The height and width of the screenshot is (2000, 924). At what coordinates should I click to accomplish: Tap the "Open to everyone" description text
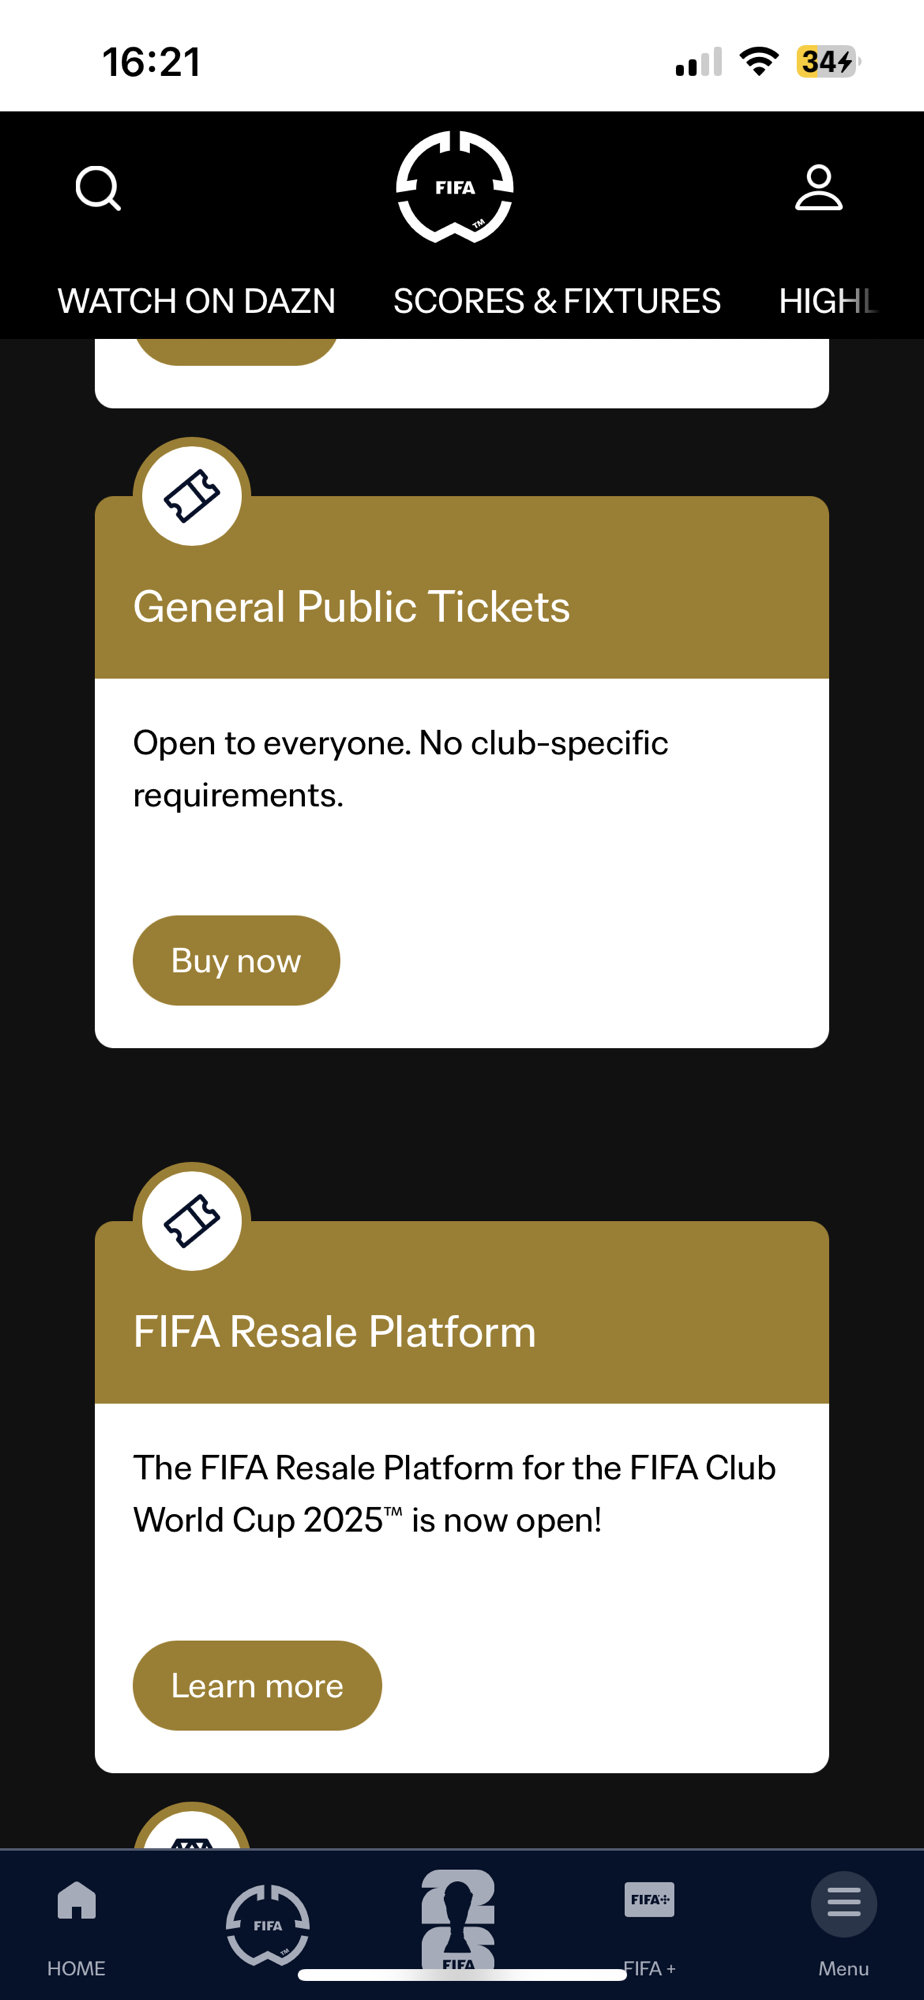[400, 768]
